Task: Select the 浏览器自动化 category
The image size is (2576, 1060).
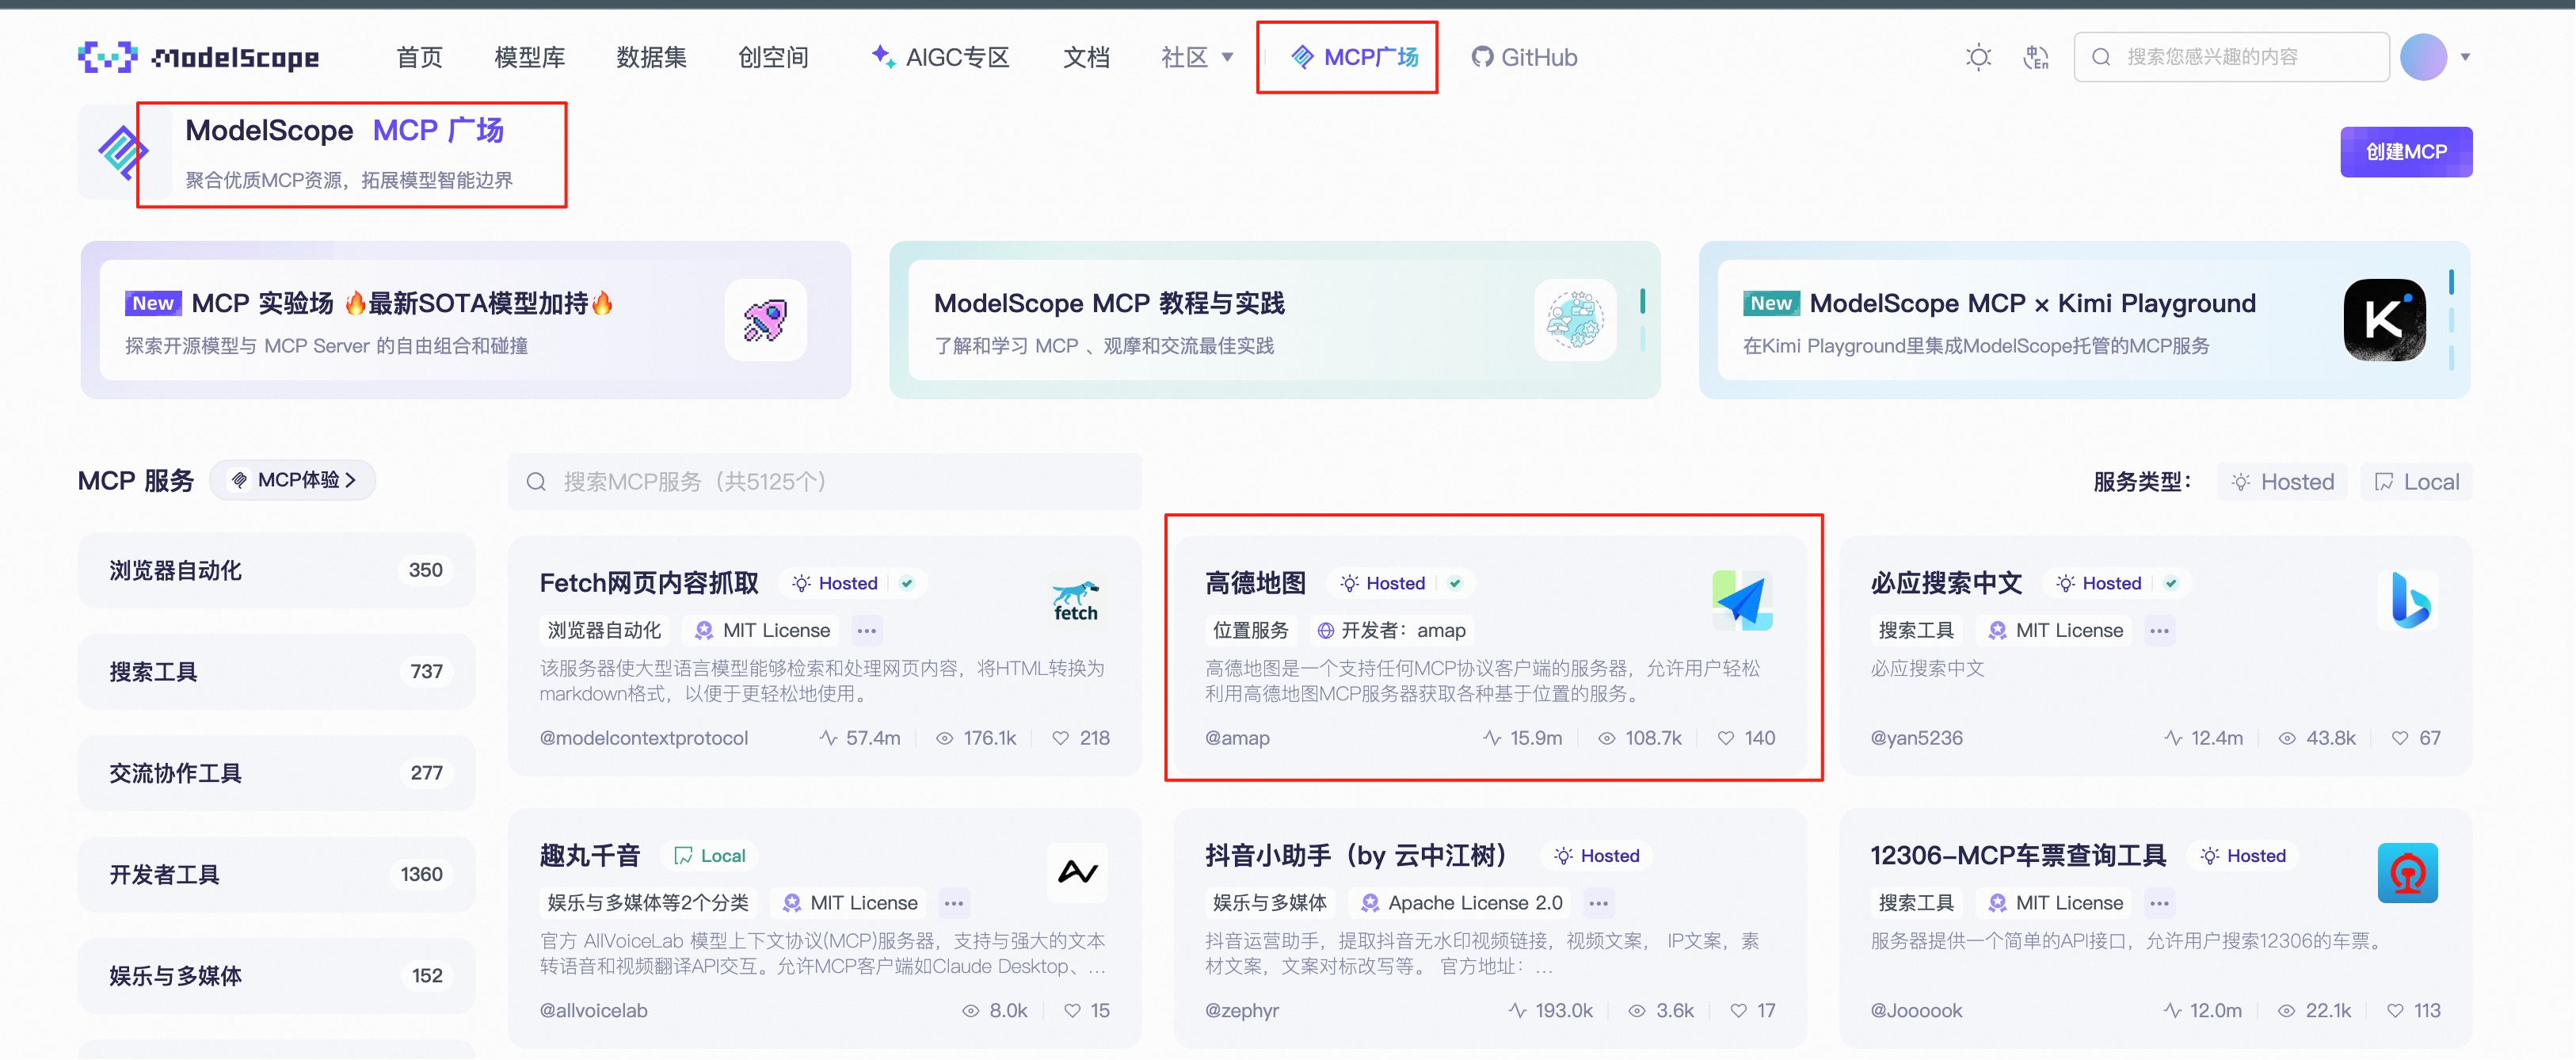Action: (x=276, y=570)
